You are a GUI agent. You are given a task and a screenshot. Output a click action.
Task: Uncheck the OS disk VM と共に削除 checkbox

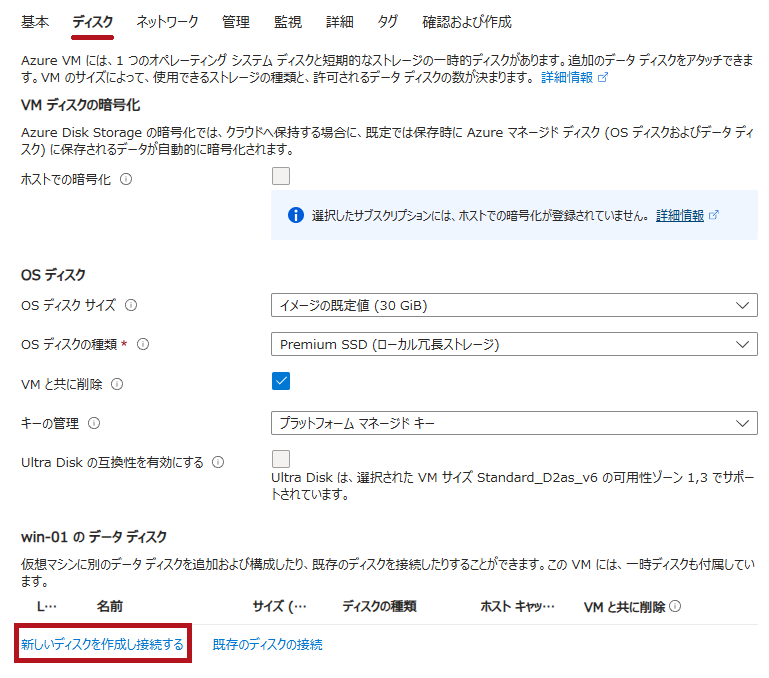coord(281,381)
